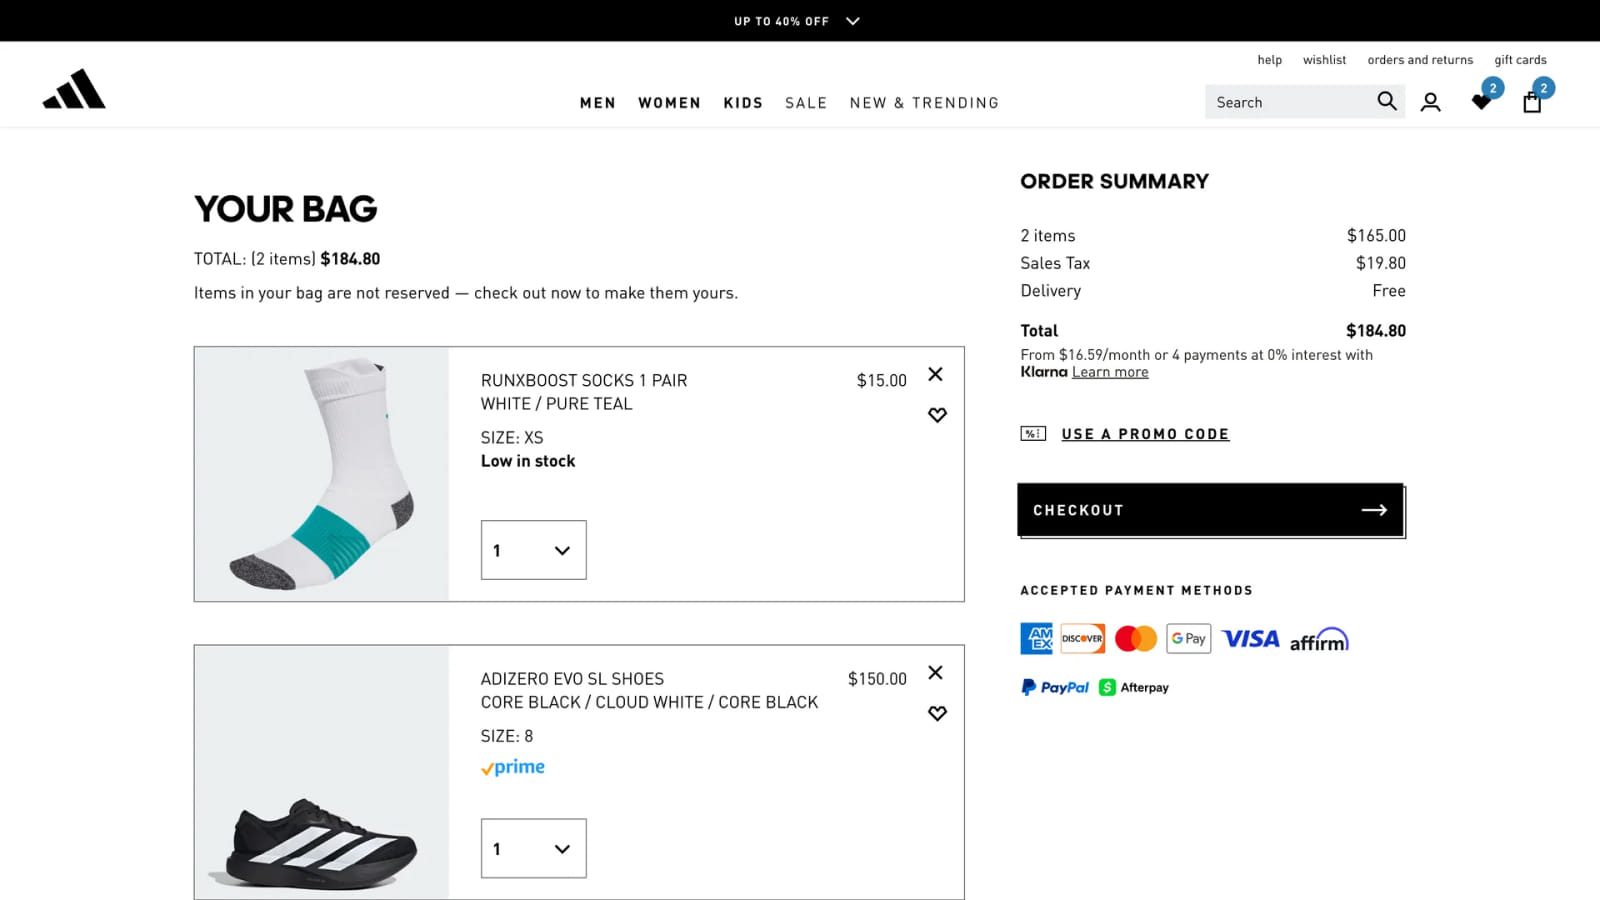This screenshot has width=1600, height=900.
Task: Click the Prime badge on the shoes
Action: pyautogui.click(x=512, y=767)
